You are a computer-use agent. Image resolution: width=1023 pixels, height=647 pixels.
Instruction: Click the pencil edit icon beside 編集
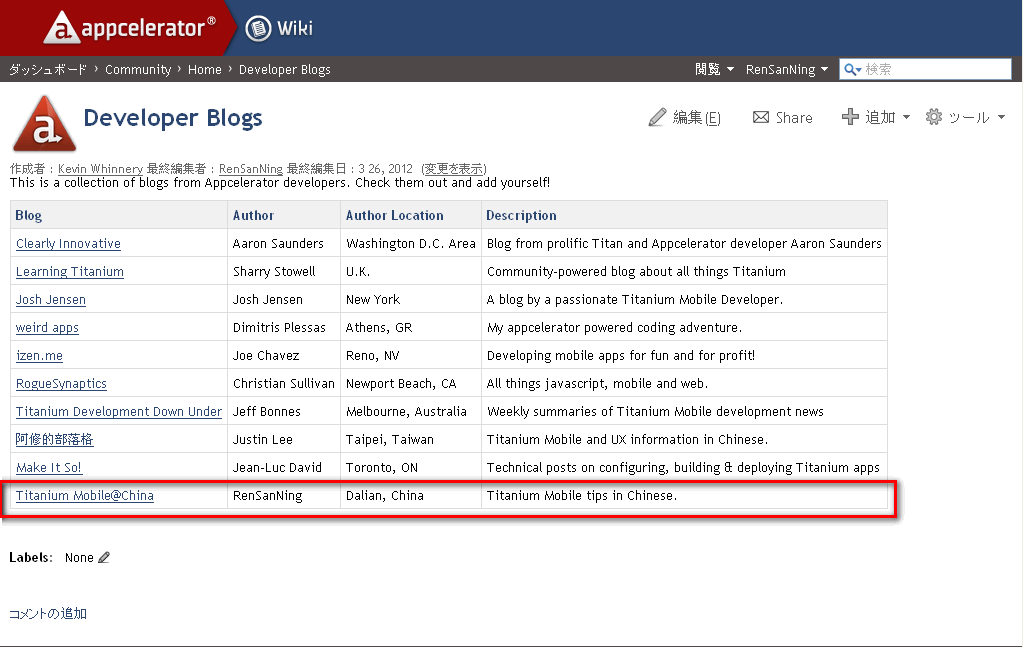coord(657,117)
